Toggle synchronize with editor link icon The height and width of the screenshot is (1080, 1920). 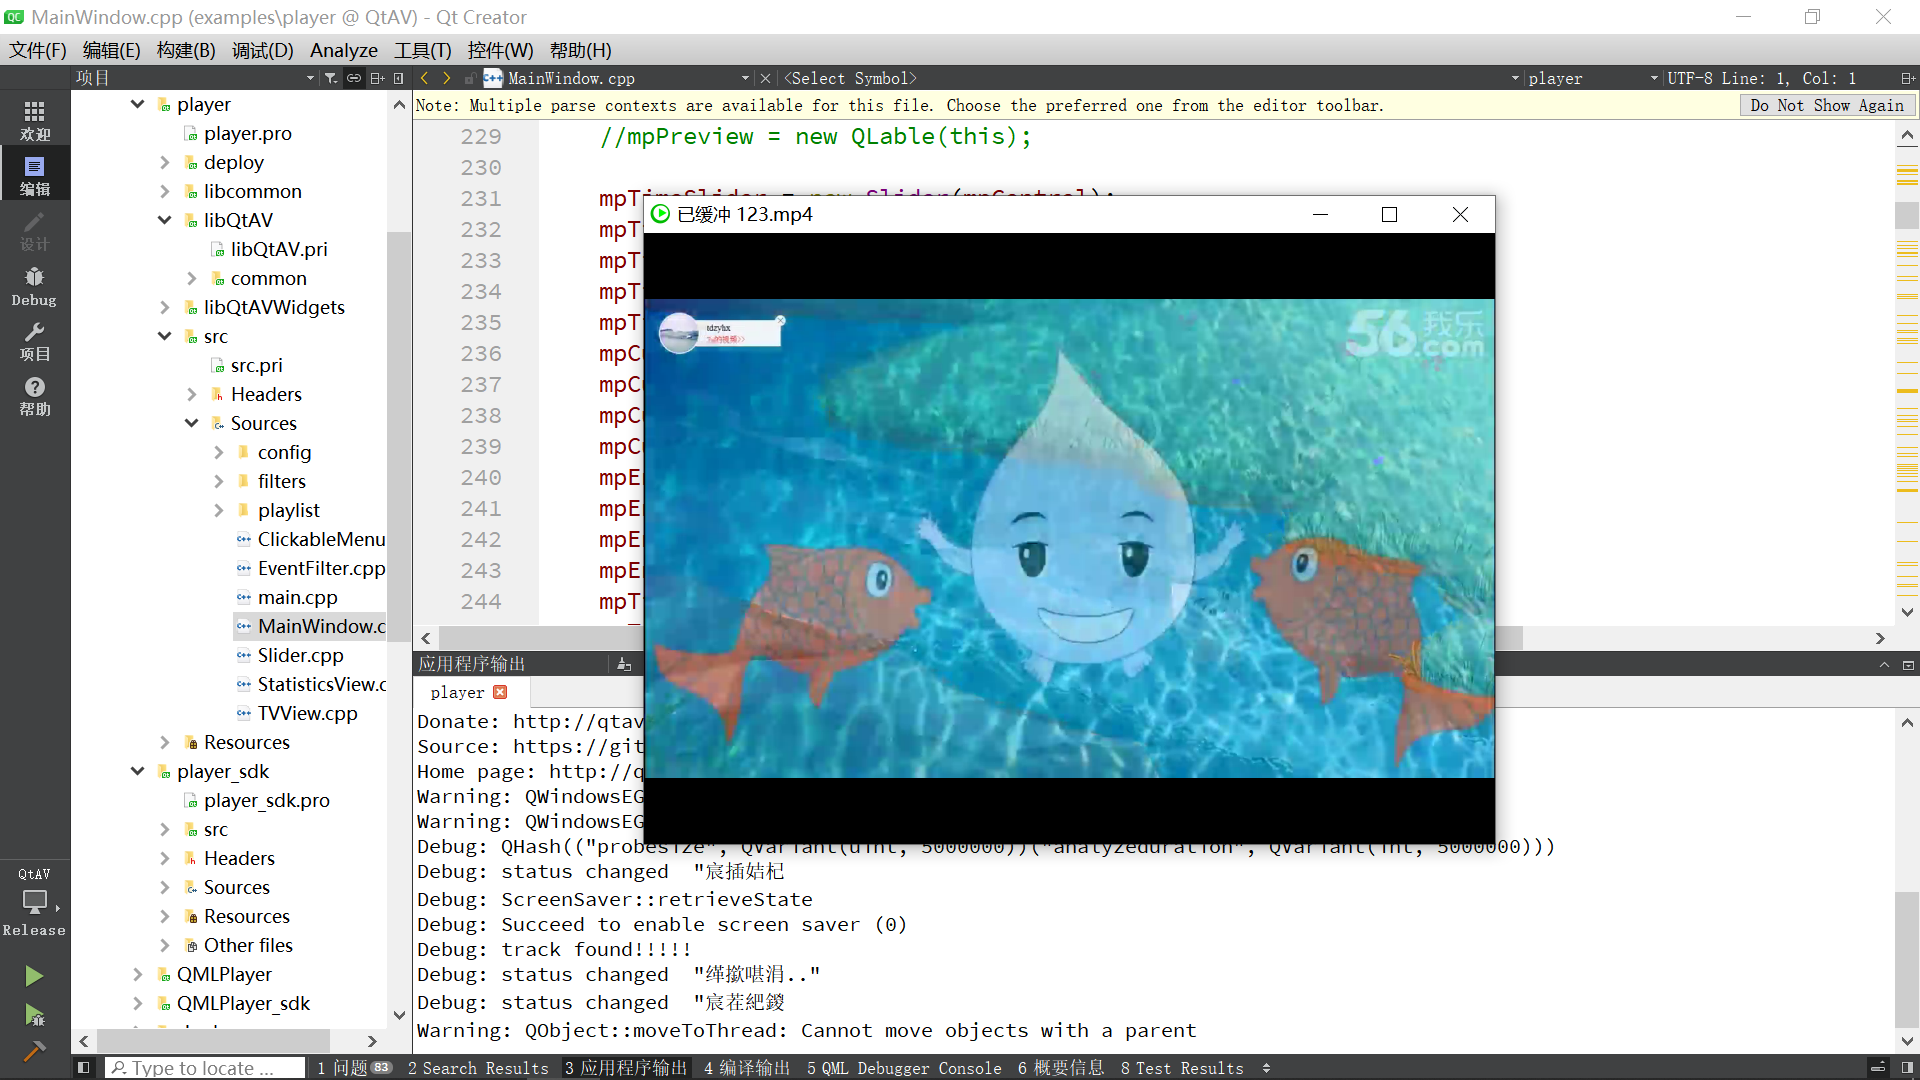(354, 78)
